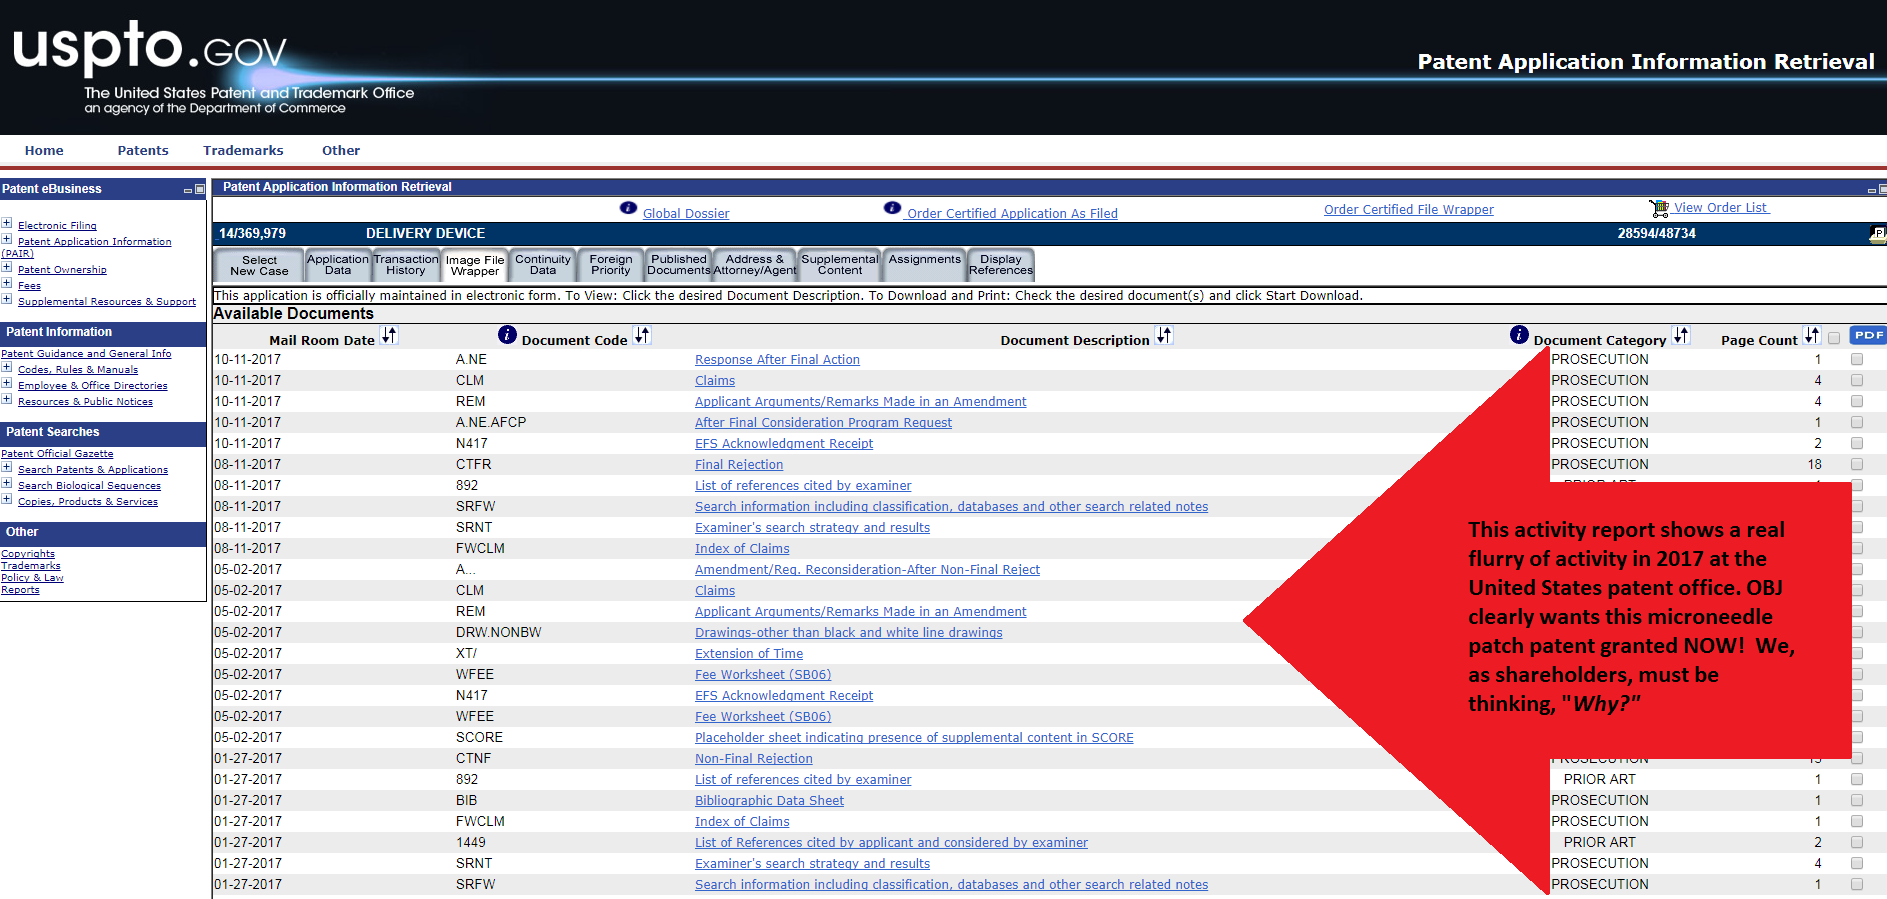Click the print icon in application header bar
This screenshot has width=1887, height=899.
tap(1878, 233)
